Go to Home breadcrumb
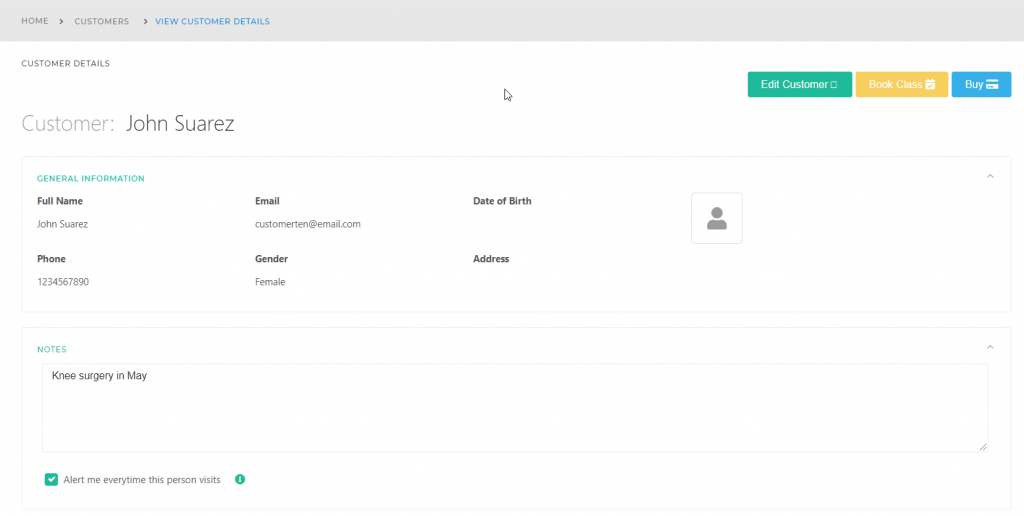This screenshot has width=1024, height=516. 35,21
